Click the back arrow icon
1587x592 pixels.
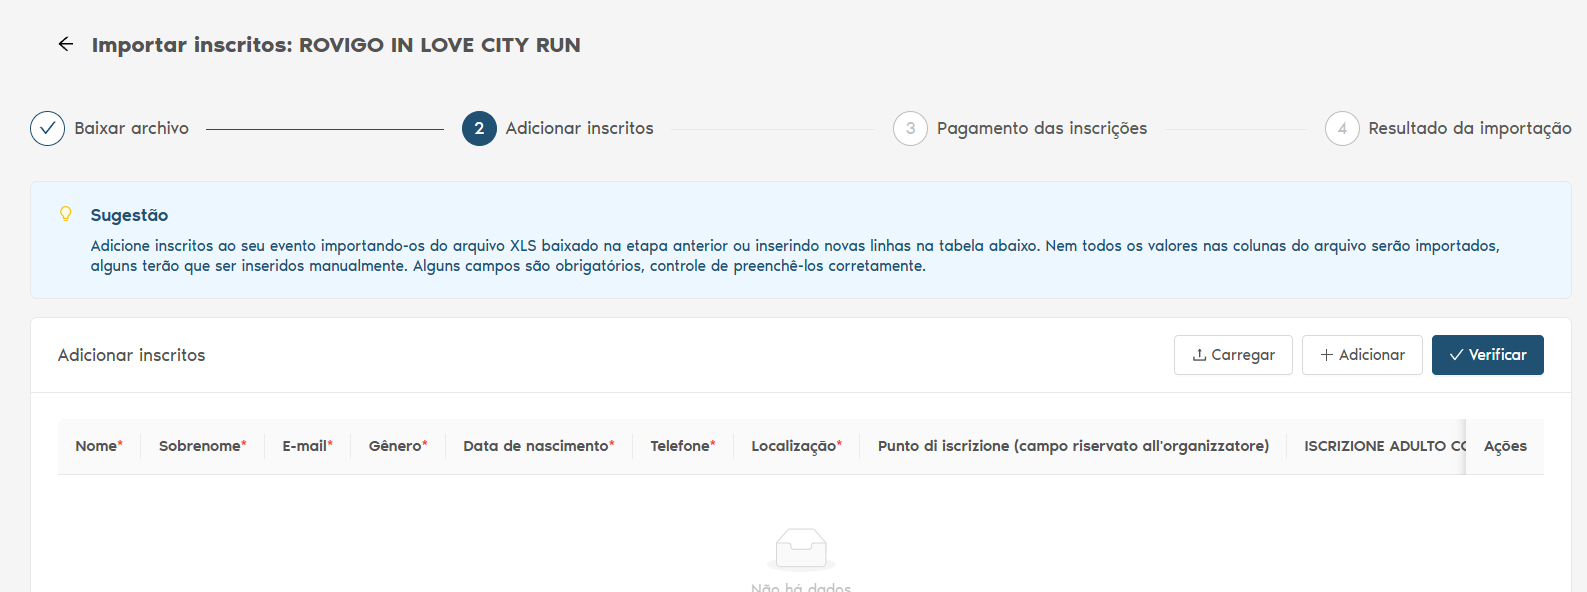point(66,44)
